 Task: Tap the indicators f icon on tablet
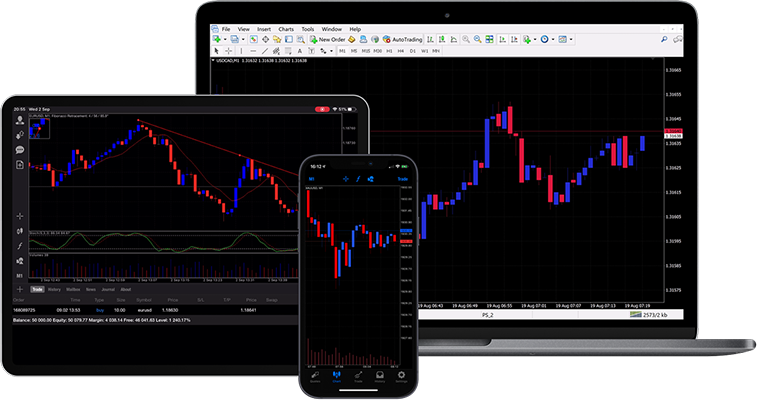point(19,246)
